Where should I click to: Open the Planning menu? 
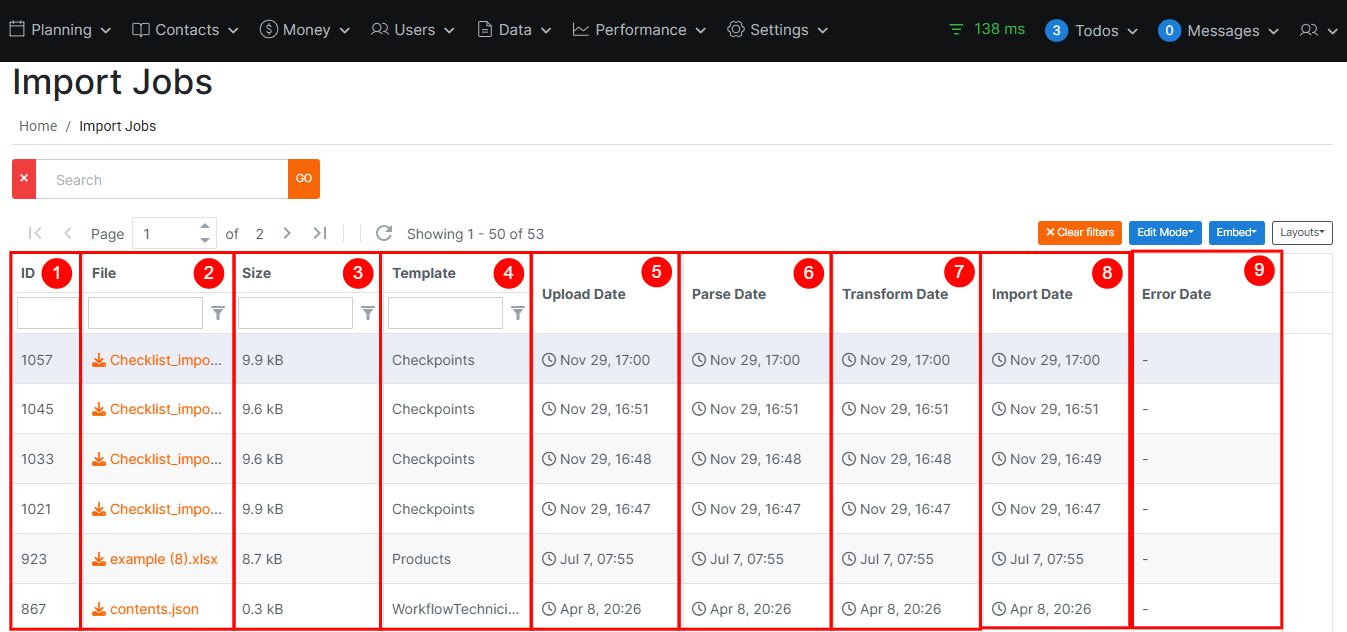(61, 30)
